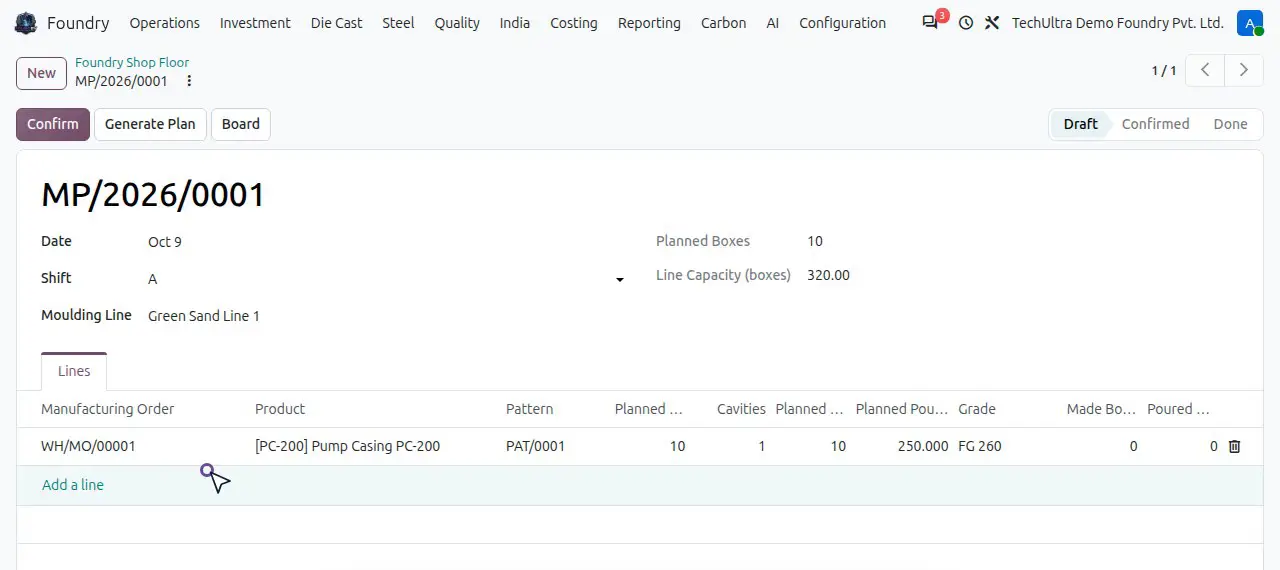Screen dimensions: 1280x570
Task: Open the debug tools wrench icon
Action: (x=992, y=23)
